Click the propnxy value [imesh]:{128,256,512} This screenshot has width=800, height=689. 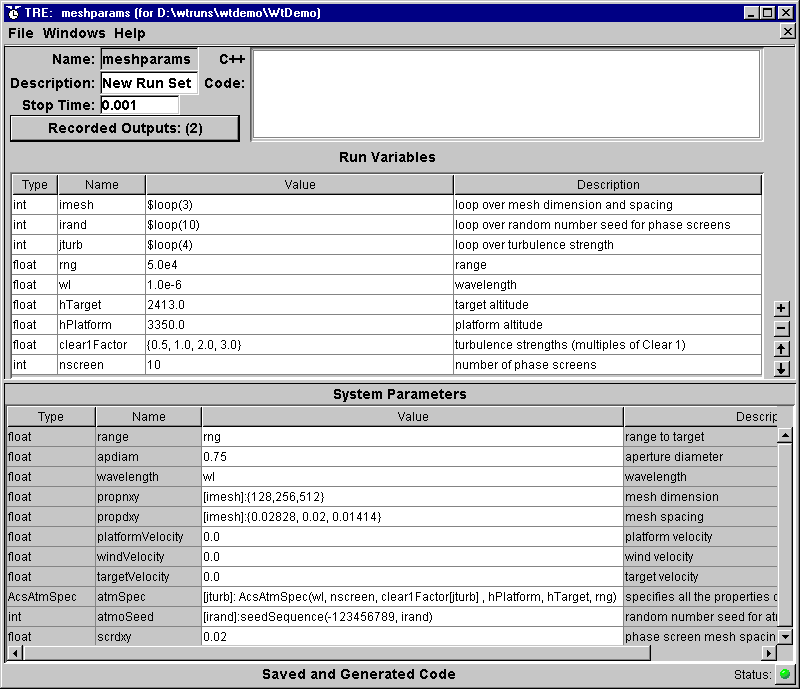412,497
